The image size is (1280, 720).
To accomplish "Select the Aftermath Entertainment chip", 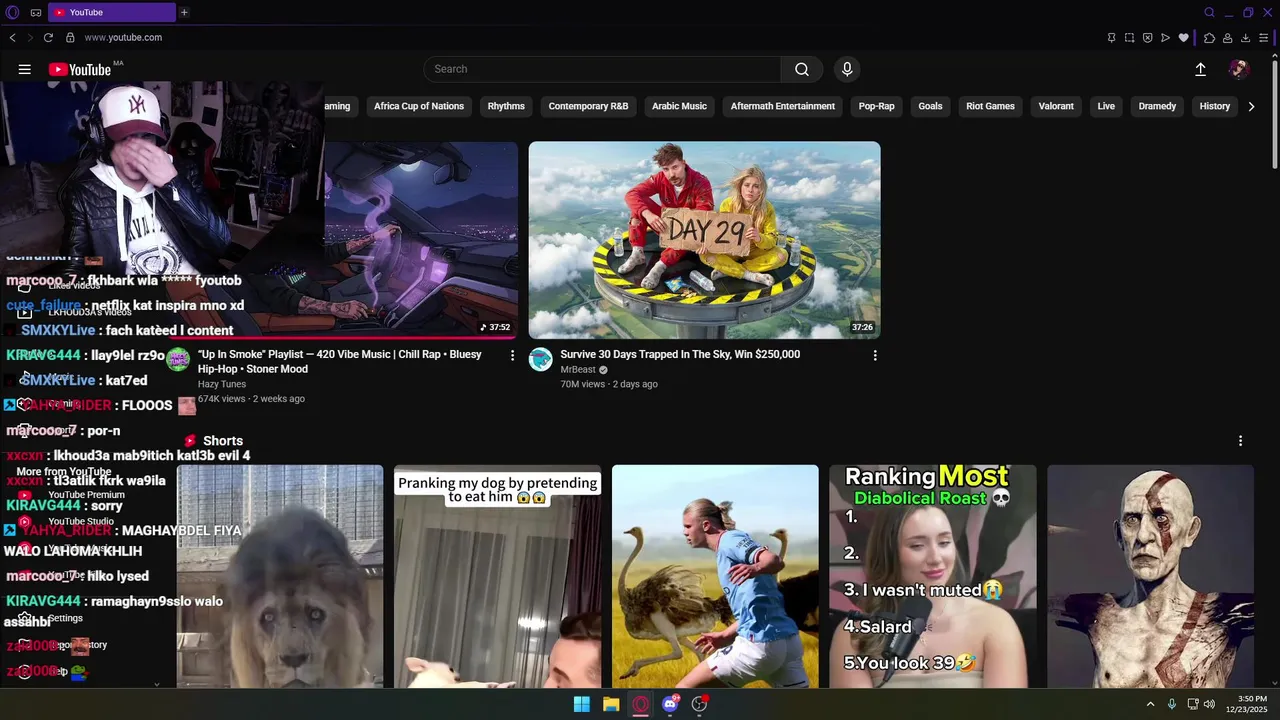I will pyautogui.click(x=782, y=106).
